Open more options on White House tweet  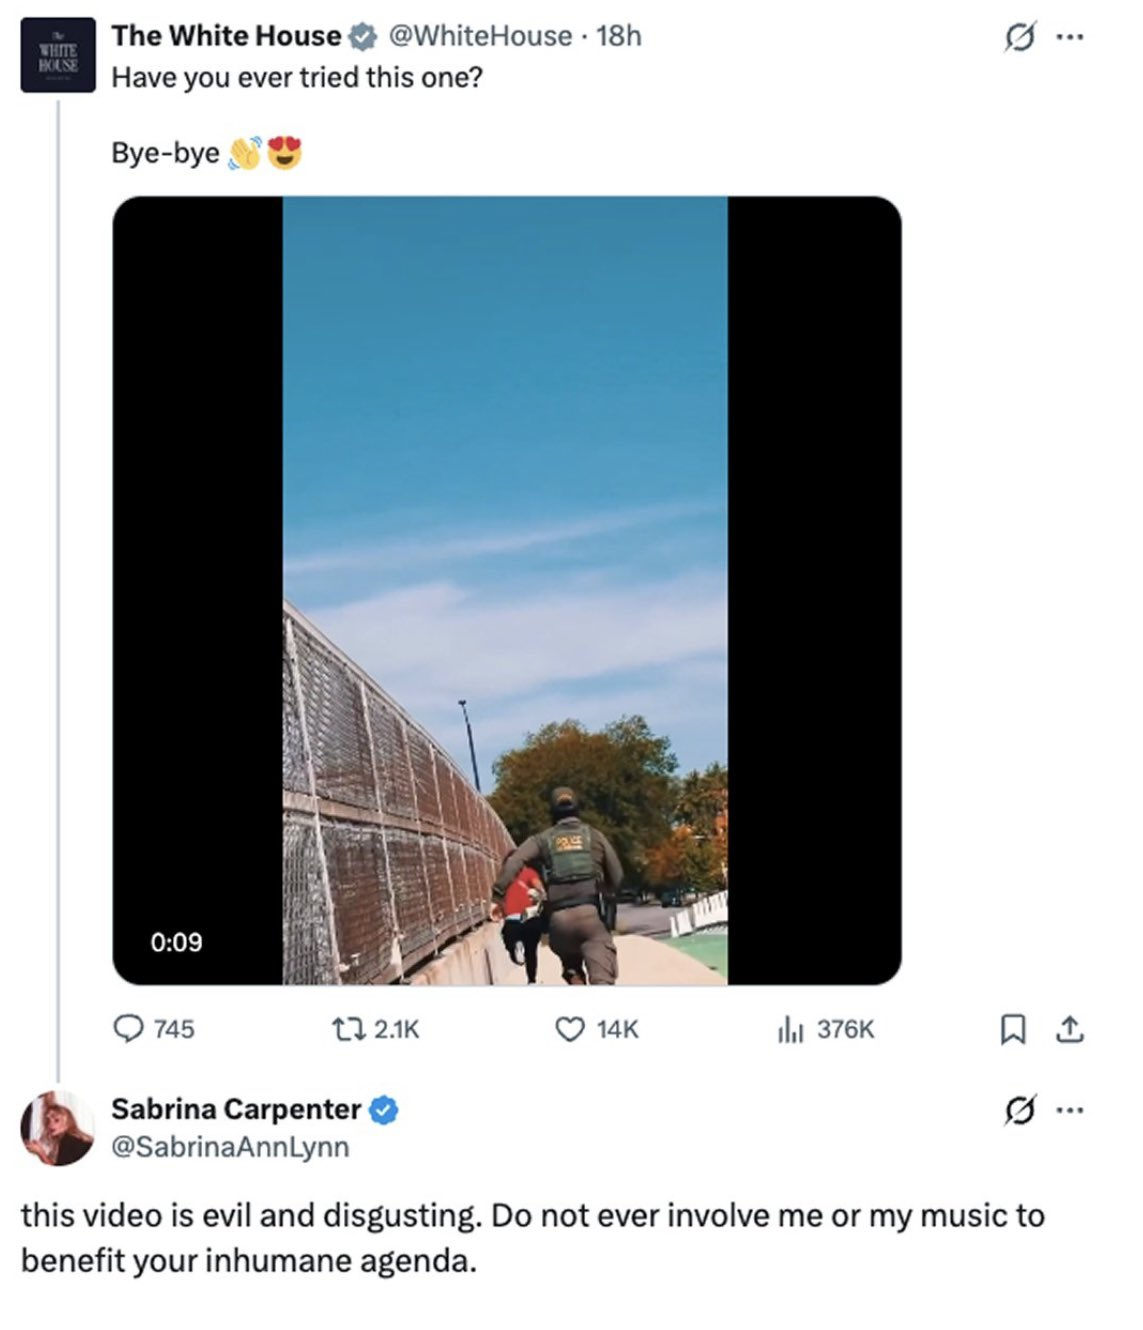pos(1069,39)
